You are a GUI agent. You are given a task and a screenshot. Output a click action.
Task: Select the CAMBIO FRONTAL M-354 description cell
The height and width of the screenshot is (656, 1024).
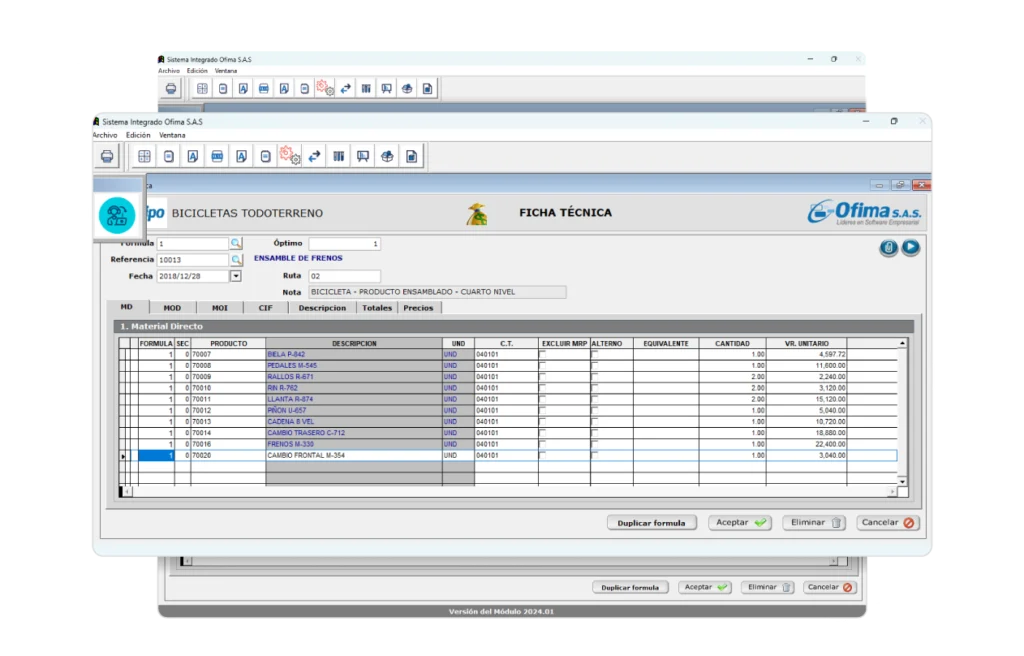(x=353, y=455)
